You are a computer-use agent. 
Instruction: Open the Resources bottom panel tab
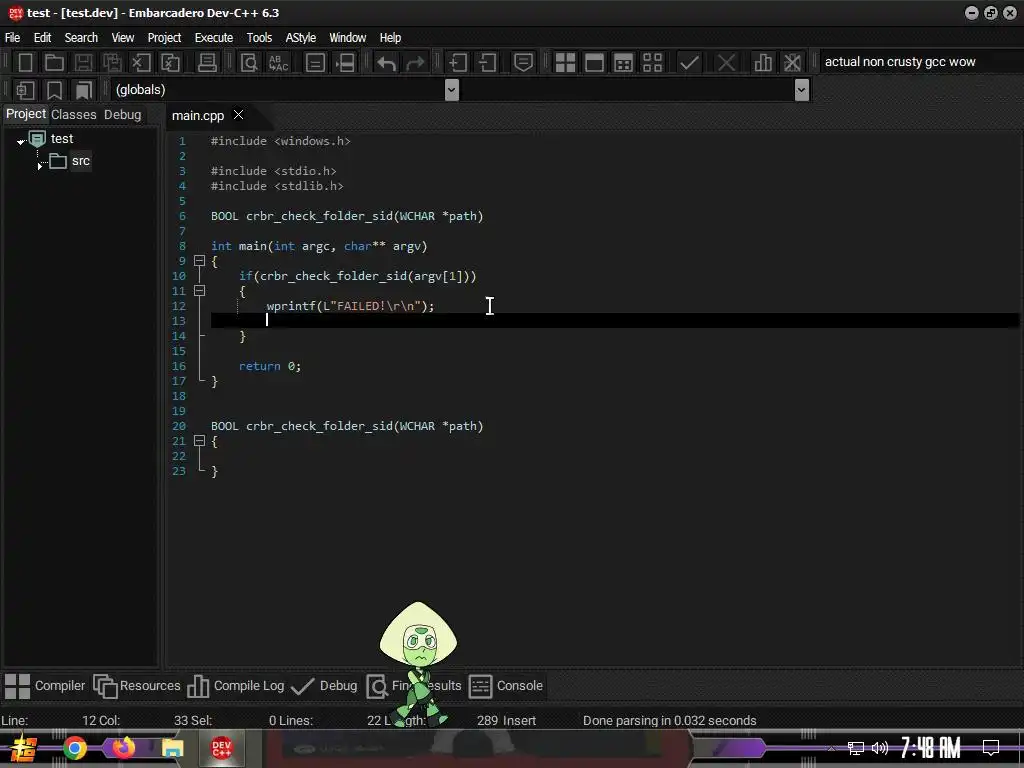pyautogui.click(x=136, y=686)
